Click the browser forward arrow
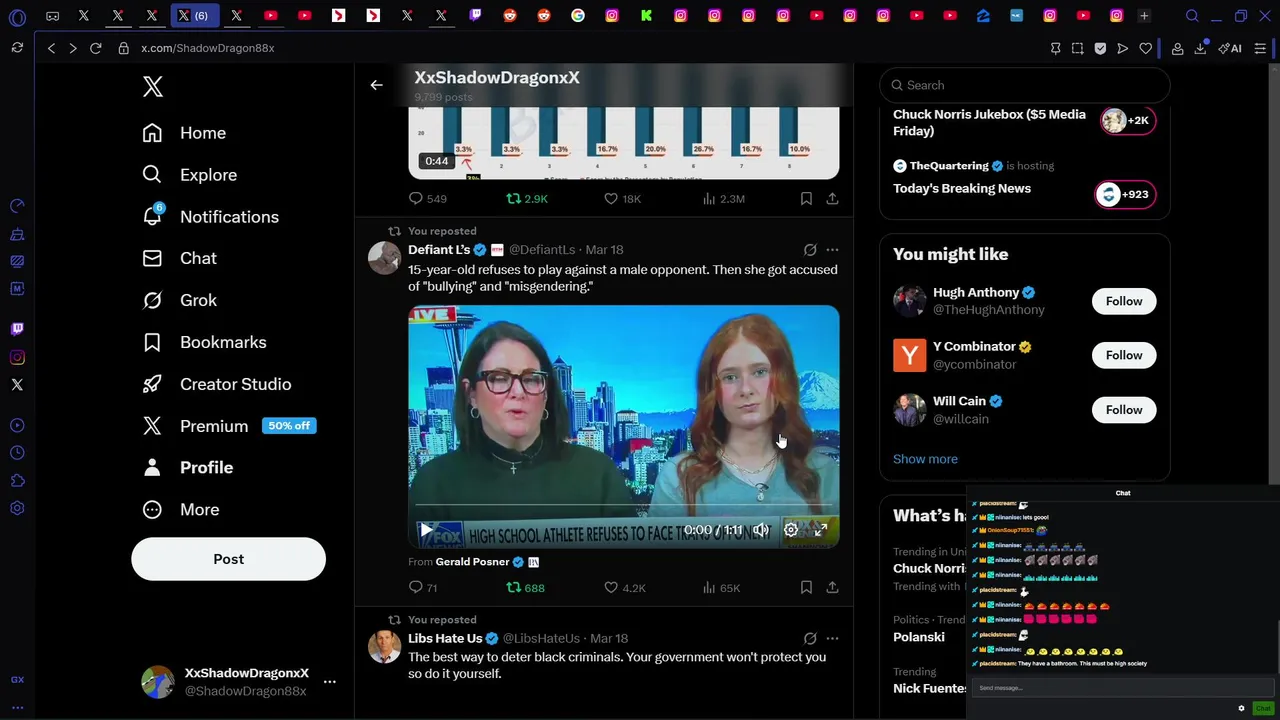This screenshot has height=720, width=1280. pyautogui.click(x=72, y=48)
